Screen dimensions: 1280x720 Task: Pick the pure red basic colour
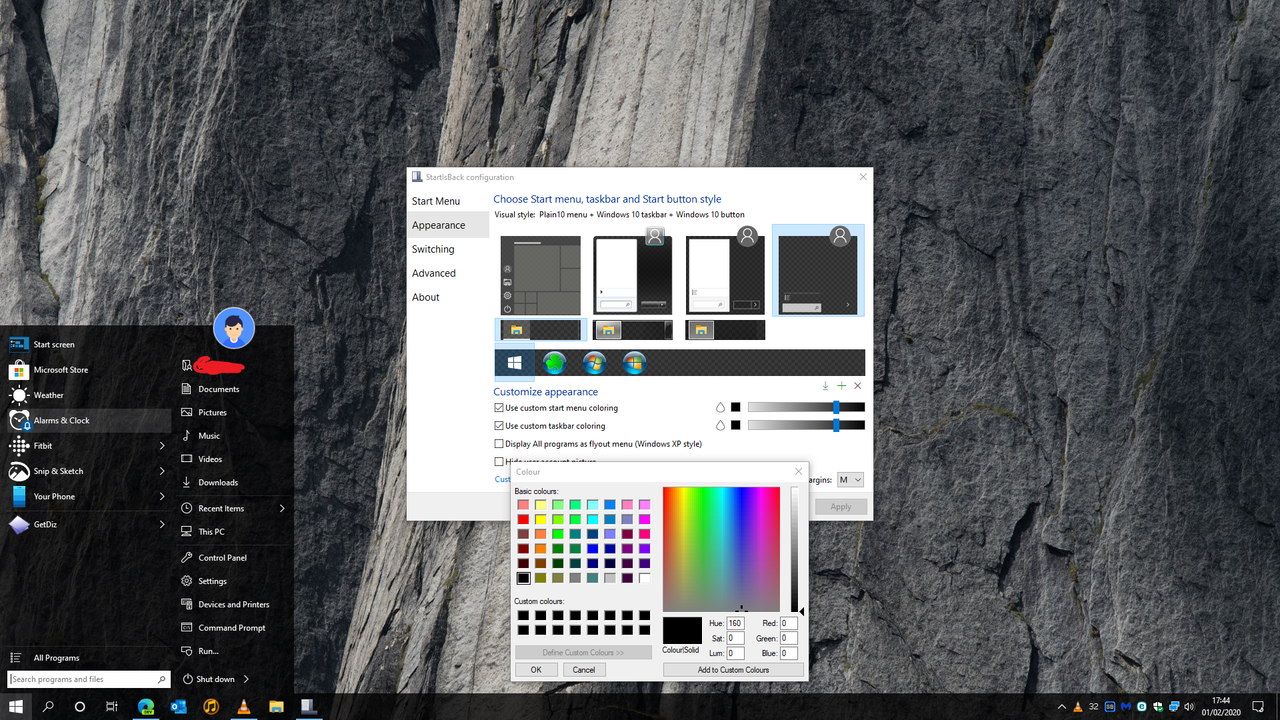523,519
